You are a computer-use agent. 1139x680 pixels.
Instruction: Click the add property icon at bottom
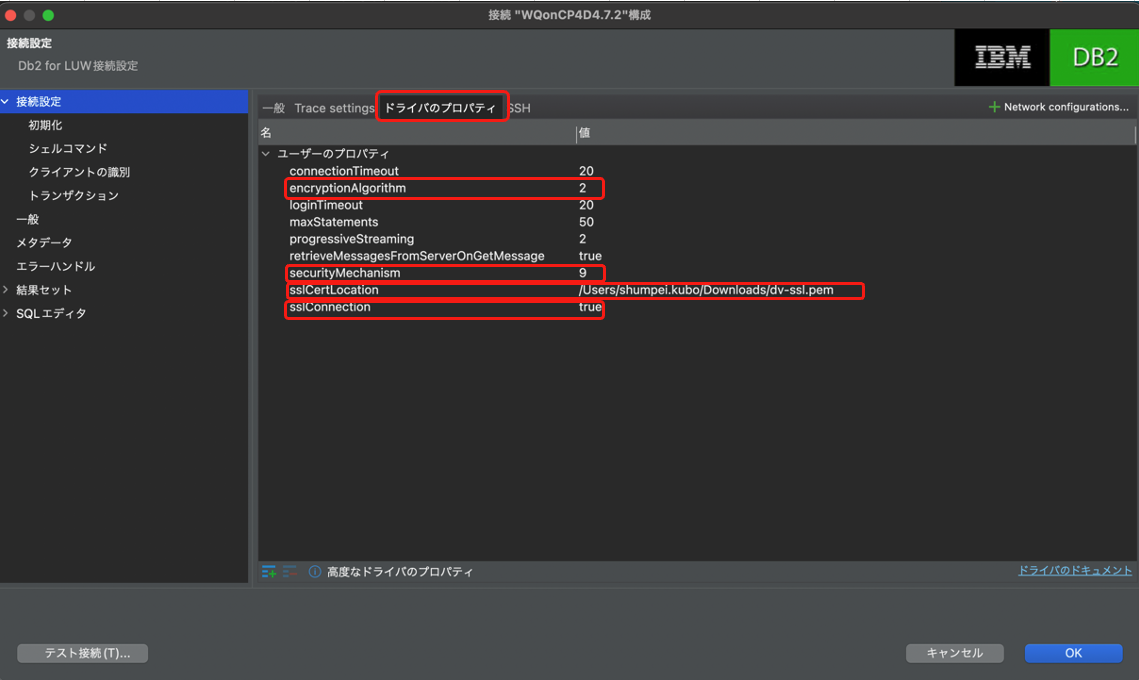[x=269, y=572]
